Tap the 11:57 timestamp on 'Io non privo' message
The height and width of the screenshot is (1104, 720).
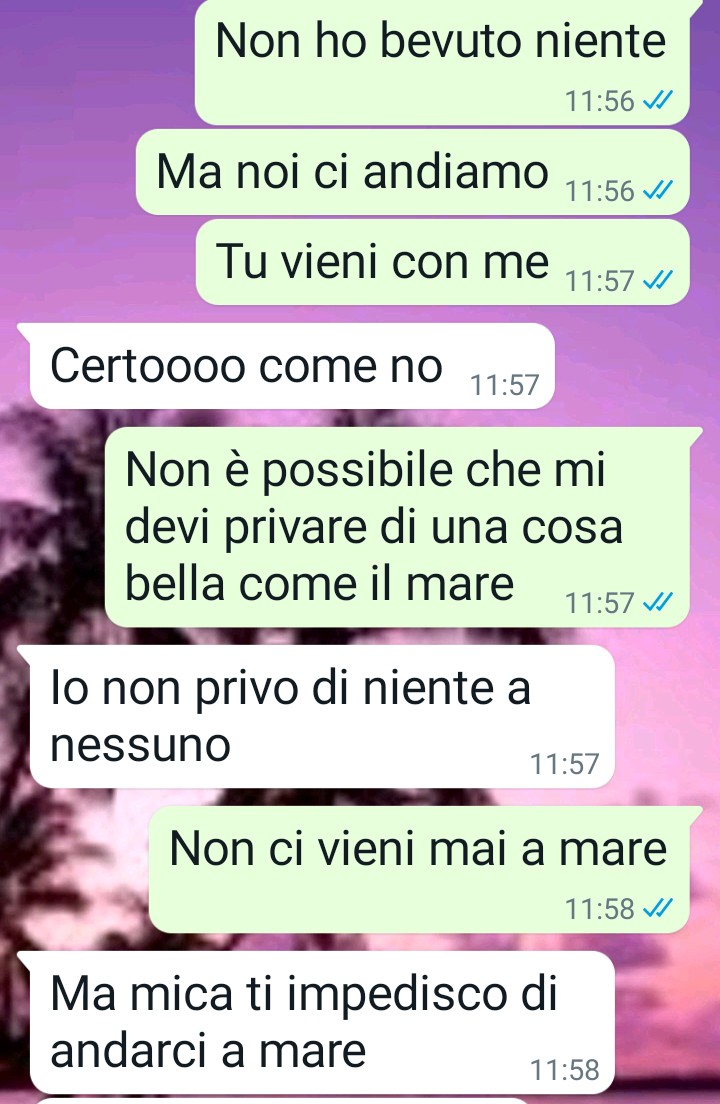coord(564,764)
